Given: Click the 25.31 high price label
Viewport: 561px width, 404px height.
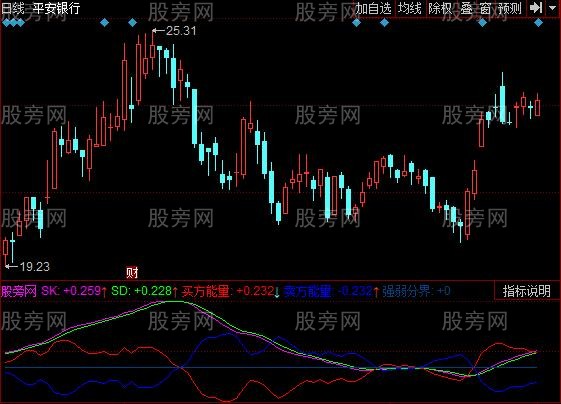Looking at the screenshot, I should (181, 31).
